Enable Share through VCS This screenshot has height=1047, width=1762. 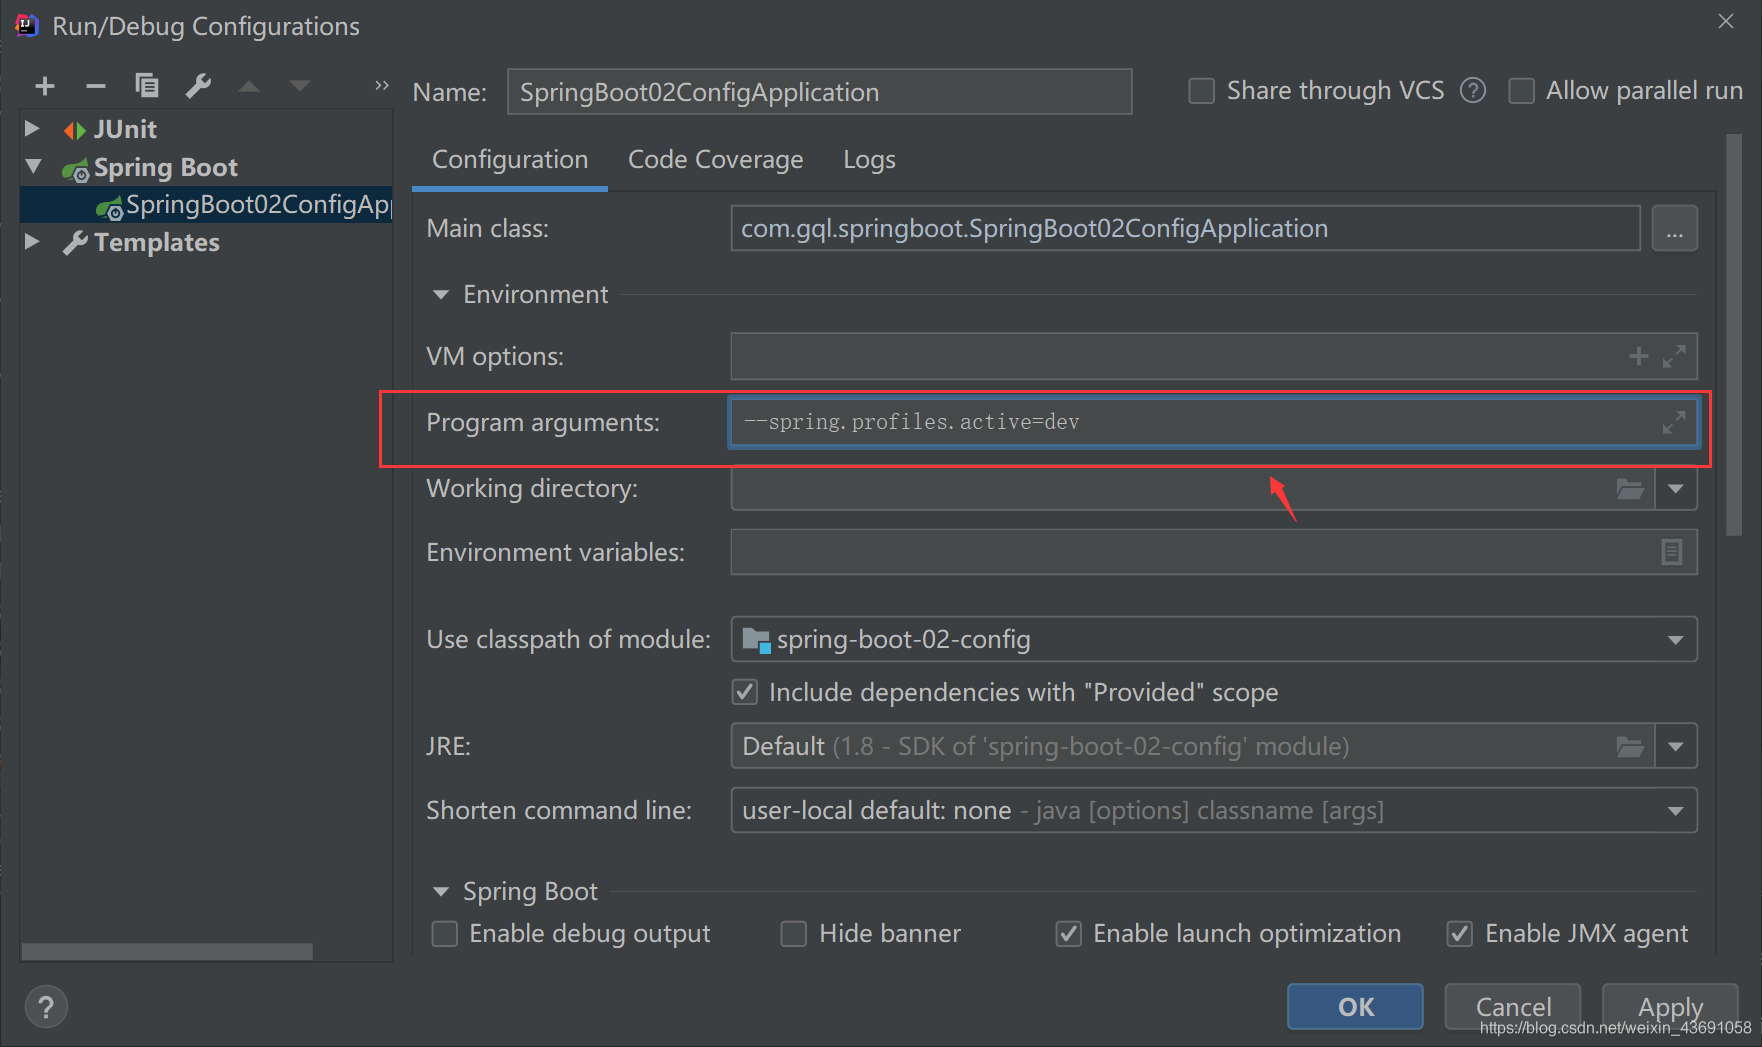[1201, 91]
